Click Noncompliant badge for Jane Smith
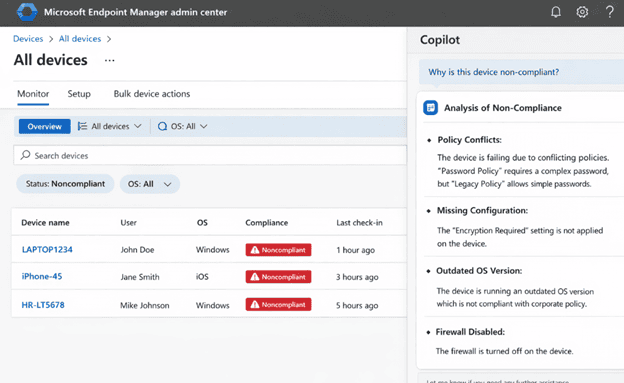Screen dimensions: 624x383 [x=278, y=277]
